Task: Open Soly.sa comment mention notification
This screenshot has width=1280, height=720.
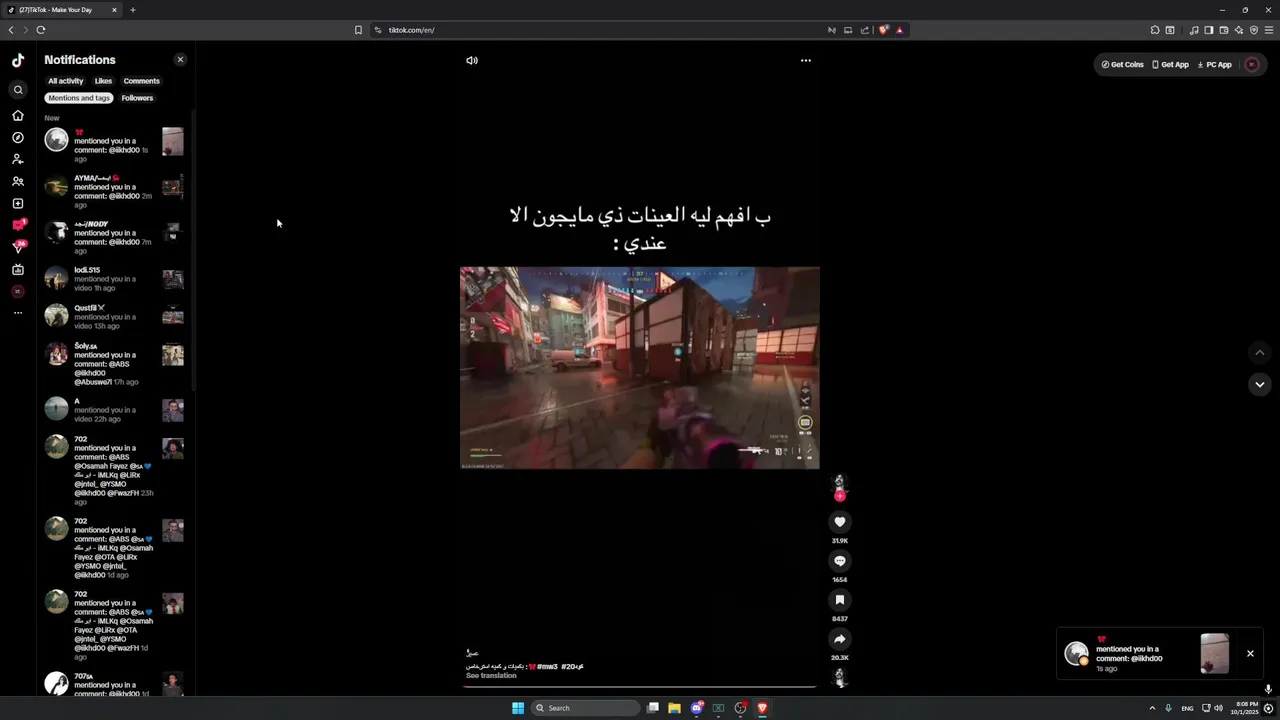Action: click(114, 364)
